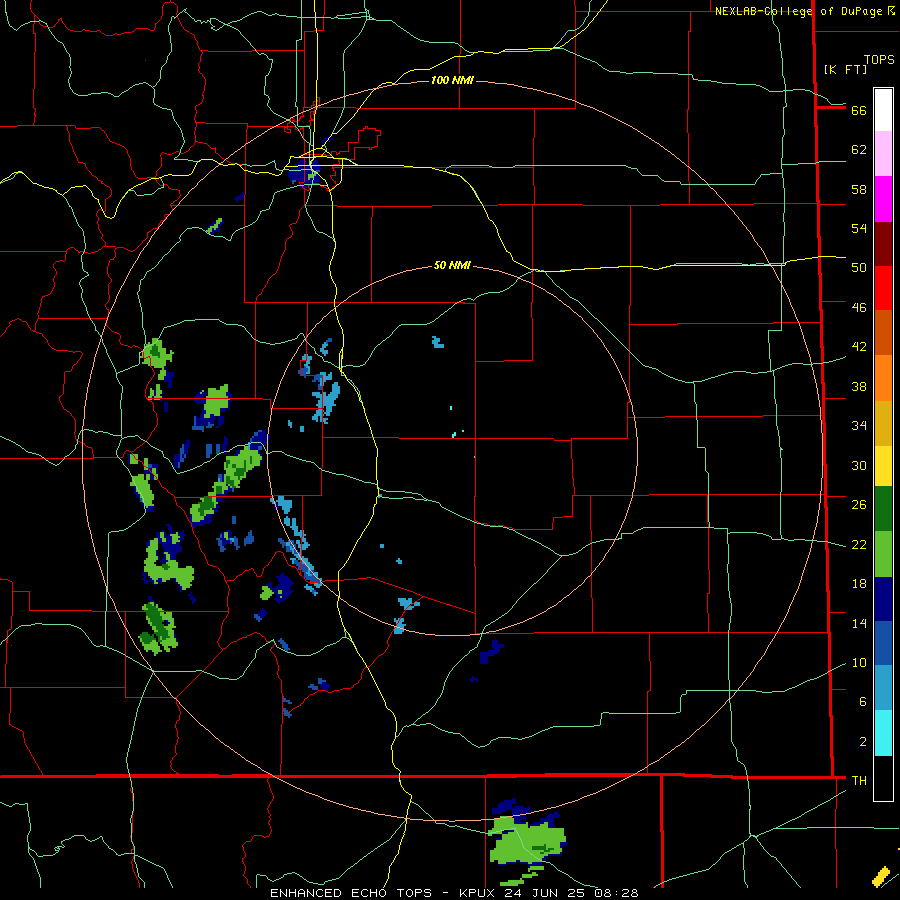
Task: Choose the bright red legend swatch
Action: pos(883,288)
